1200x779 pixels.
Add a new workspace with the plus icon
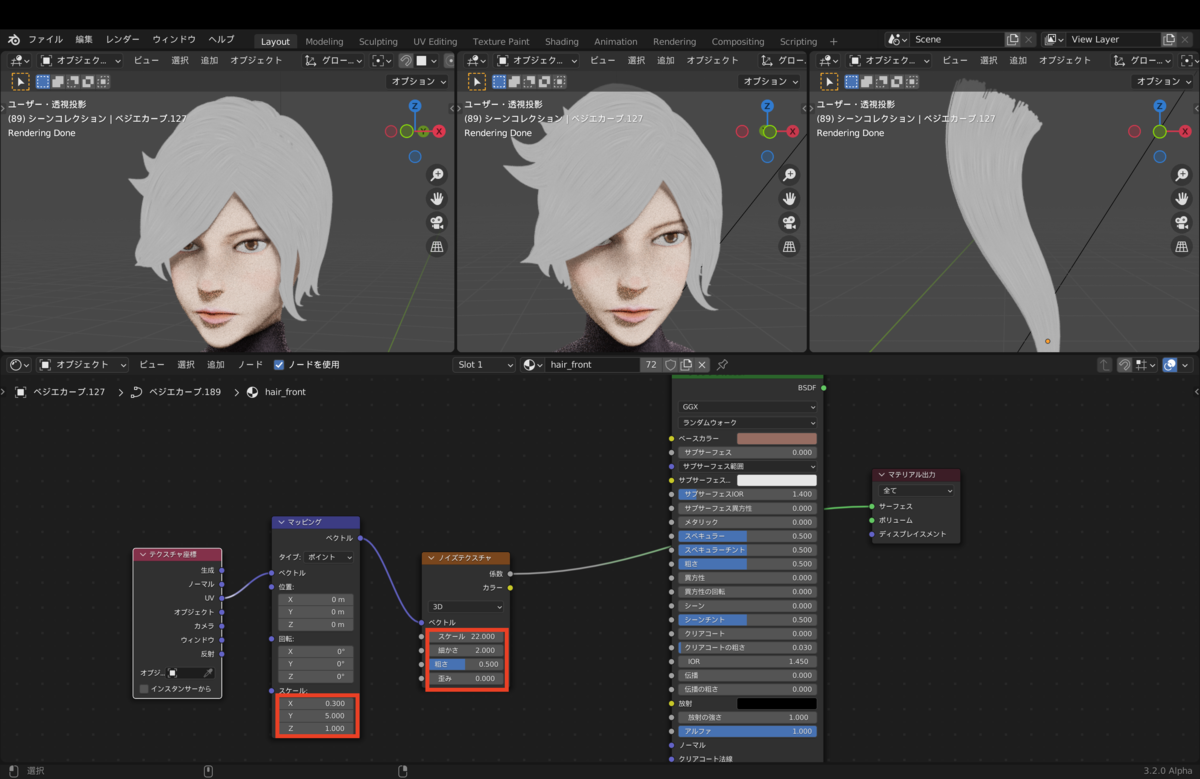[x=834, y=42]
